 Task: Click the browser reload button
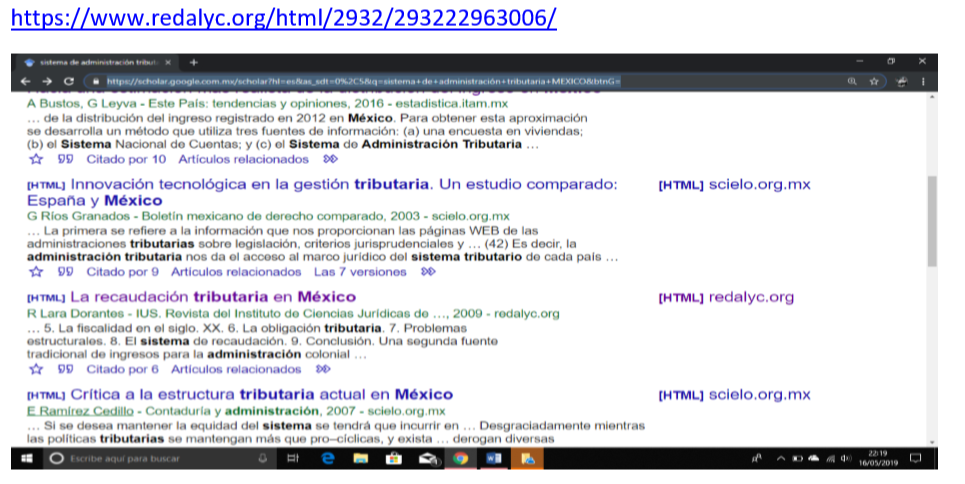tap(69, 81)
